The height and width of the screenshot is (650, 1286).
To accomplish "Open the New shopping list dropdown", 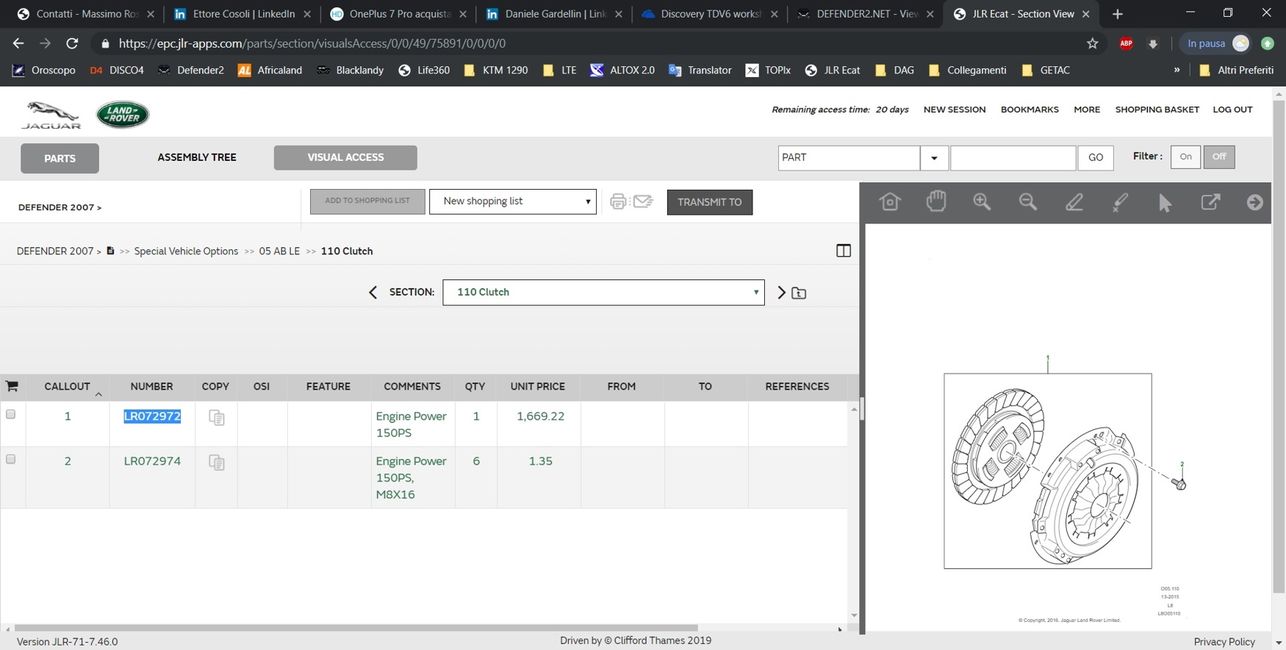I will pos(513,201).
